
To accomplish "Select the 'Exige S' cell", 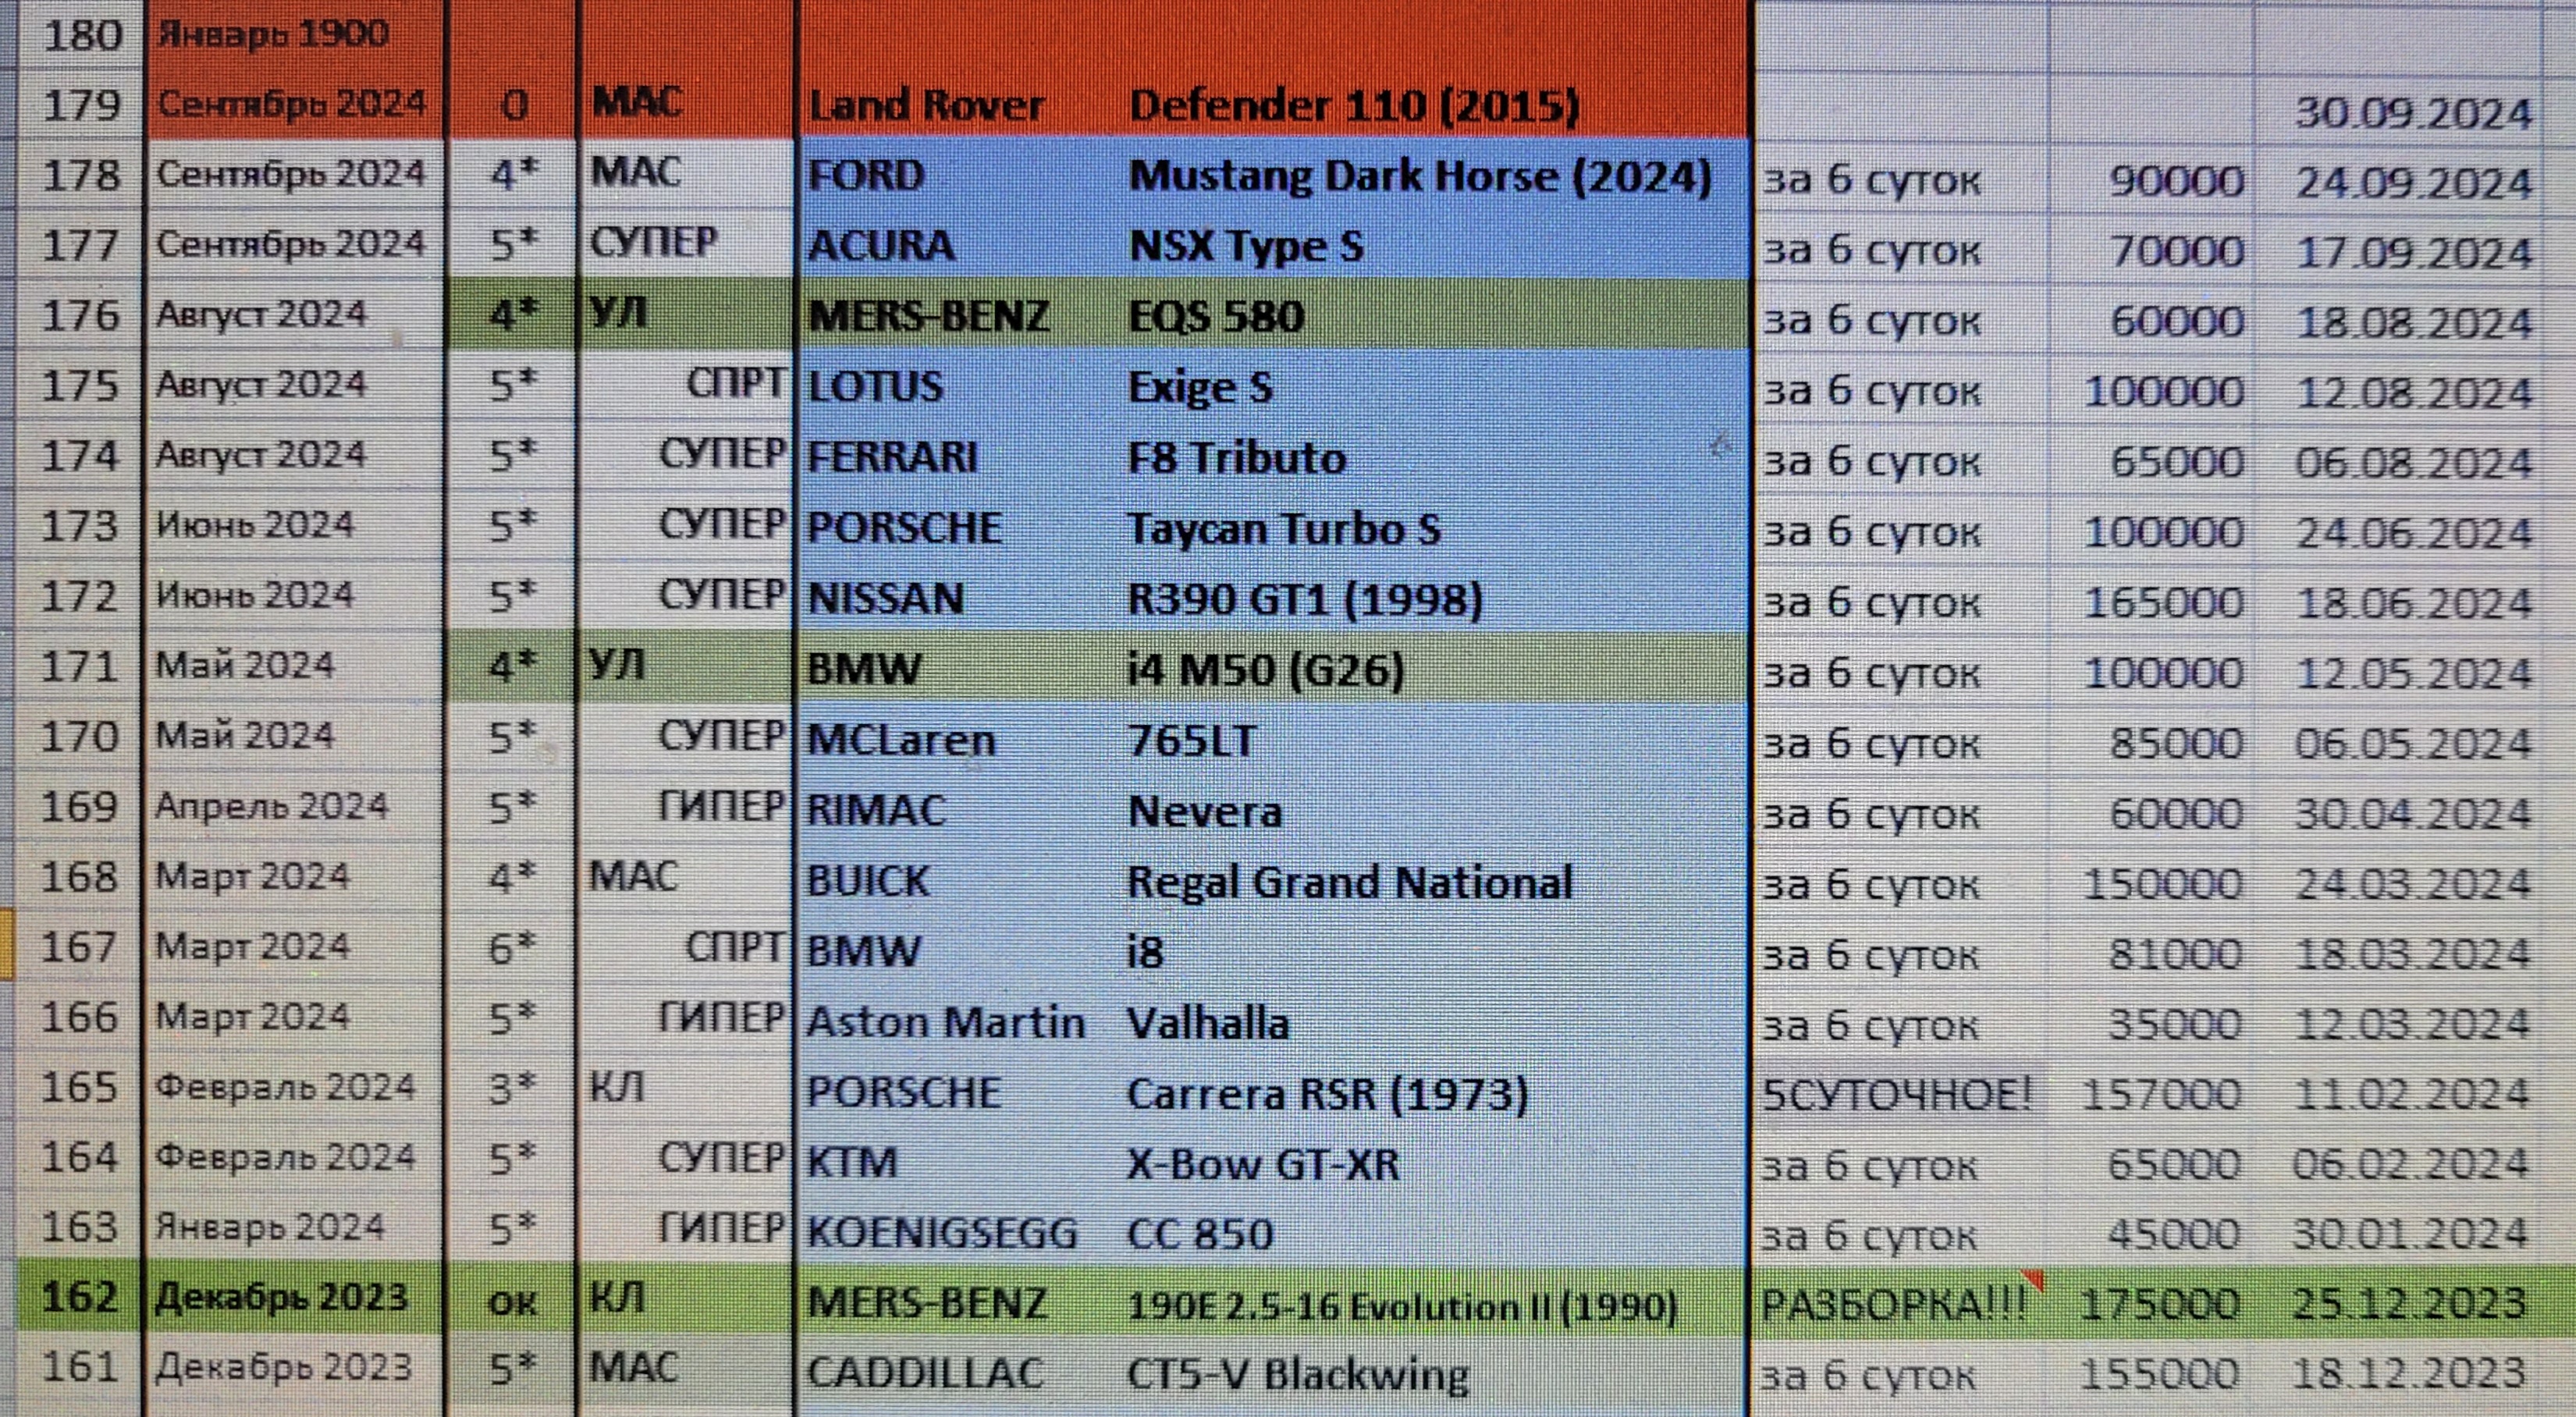I will tap(1436, 386).
